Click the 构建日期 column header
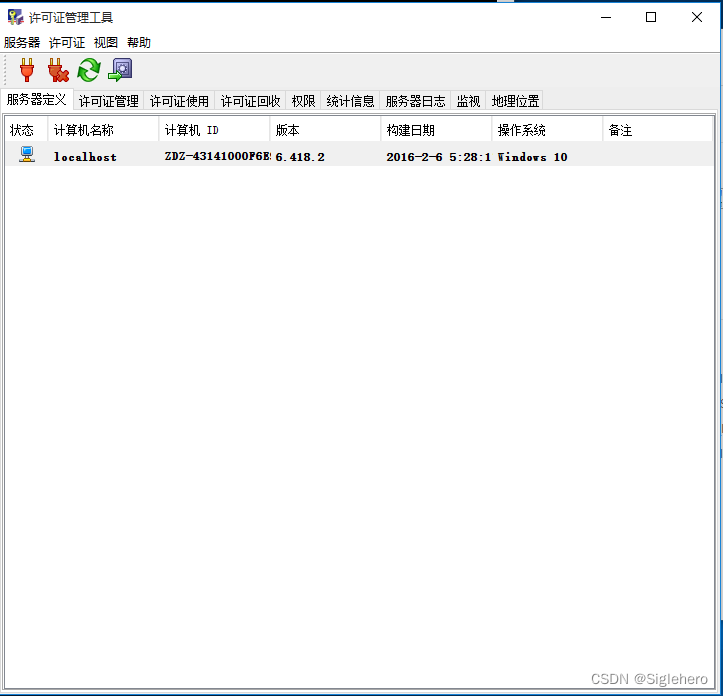The image size is (723, 696). pos(411,130)
